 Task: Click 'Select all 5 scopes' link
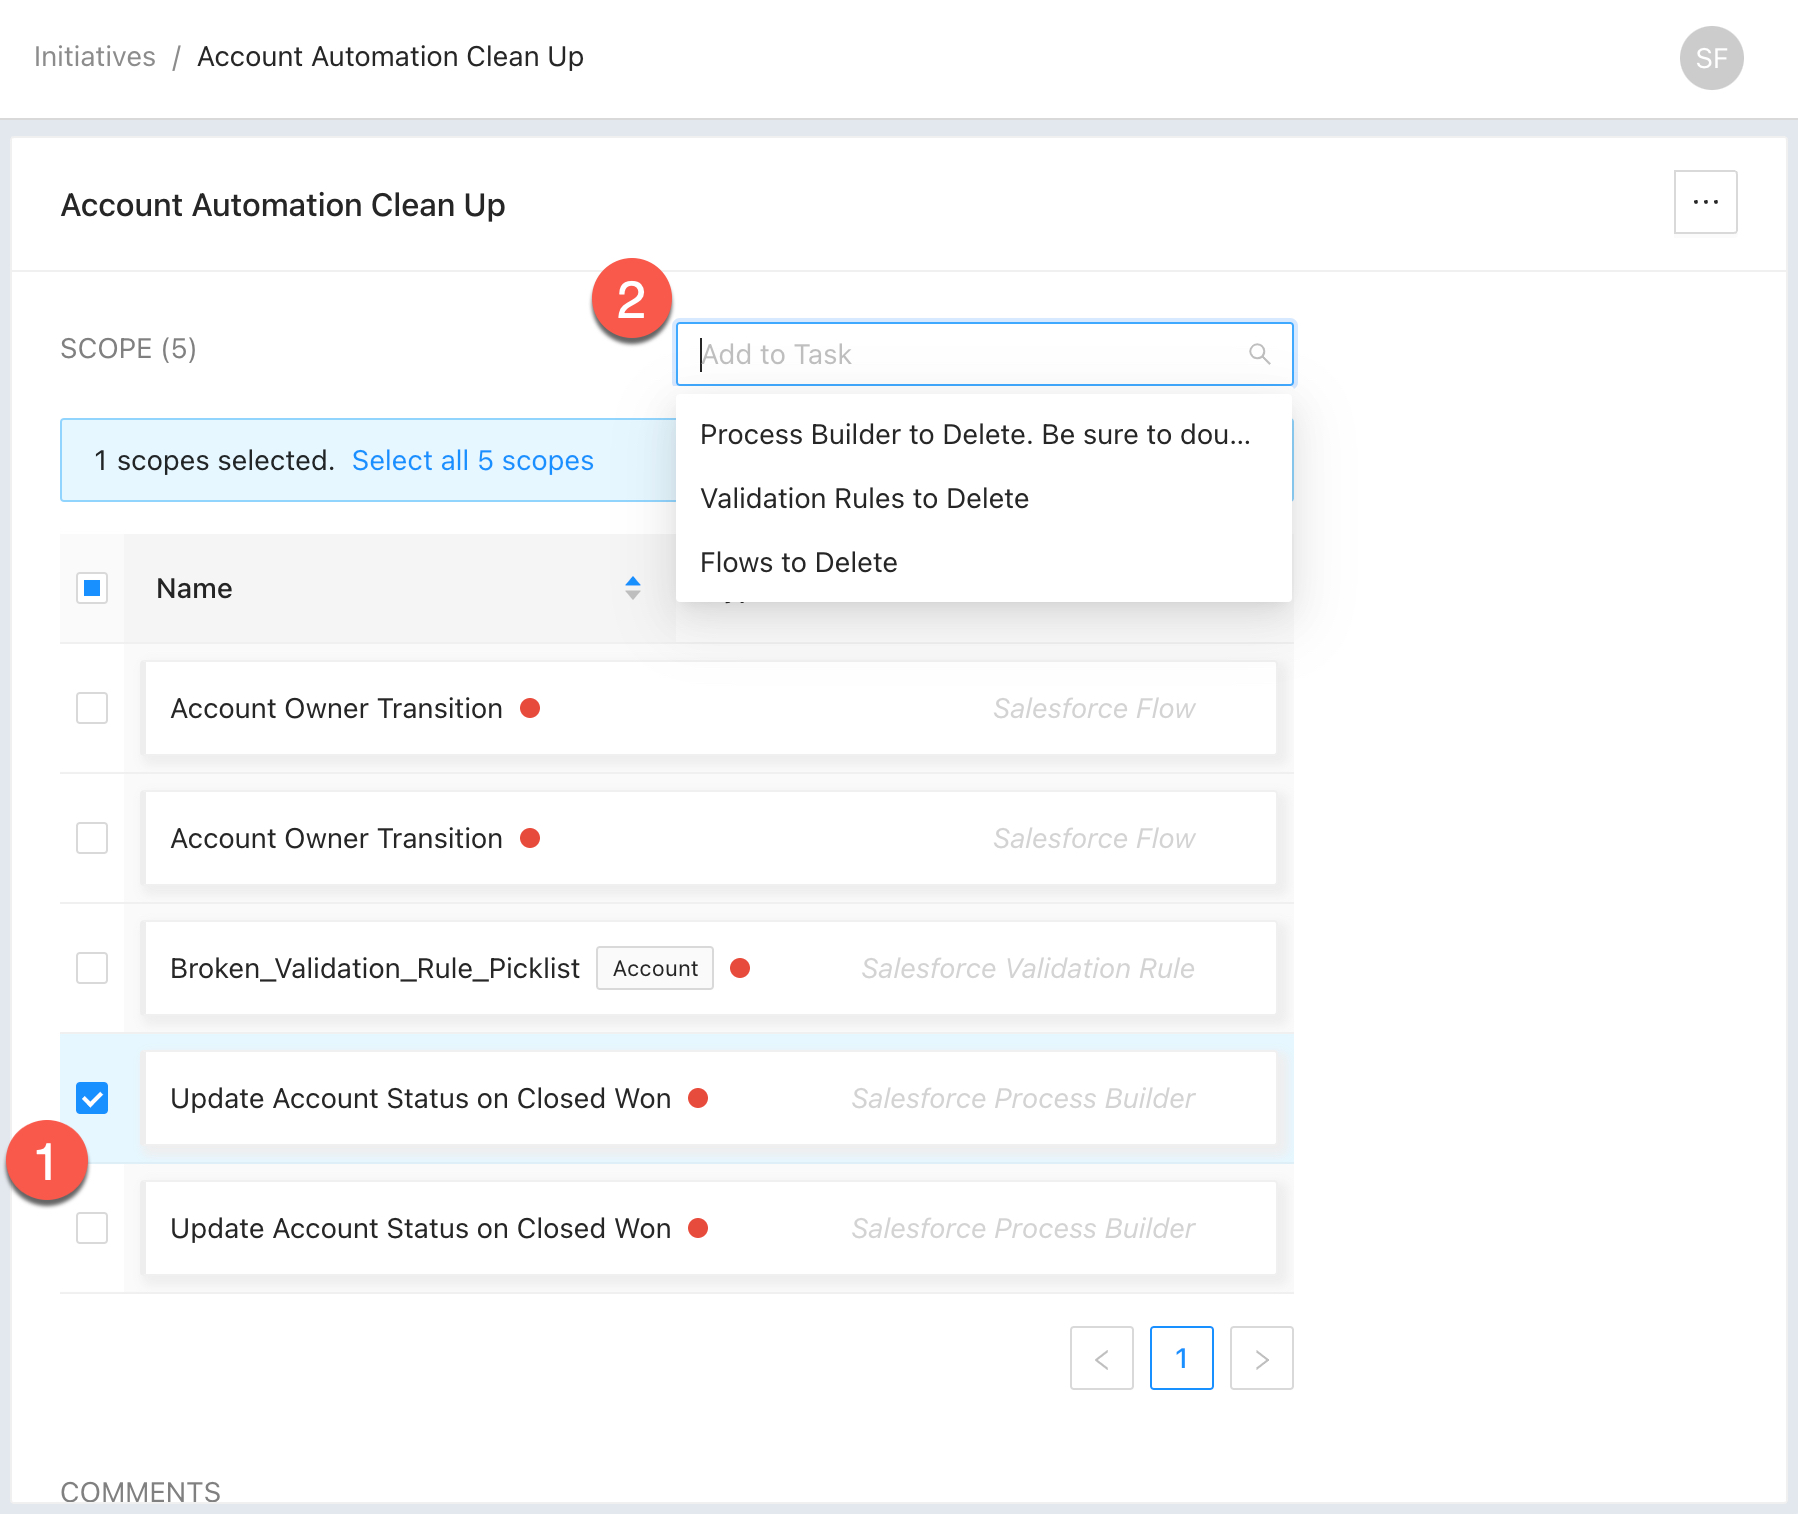coord(472,461)
